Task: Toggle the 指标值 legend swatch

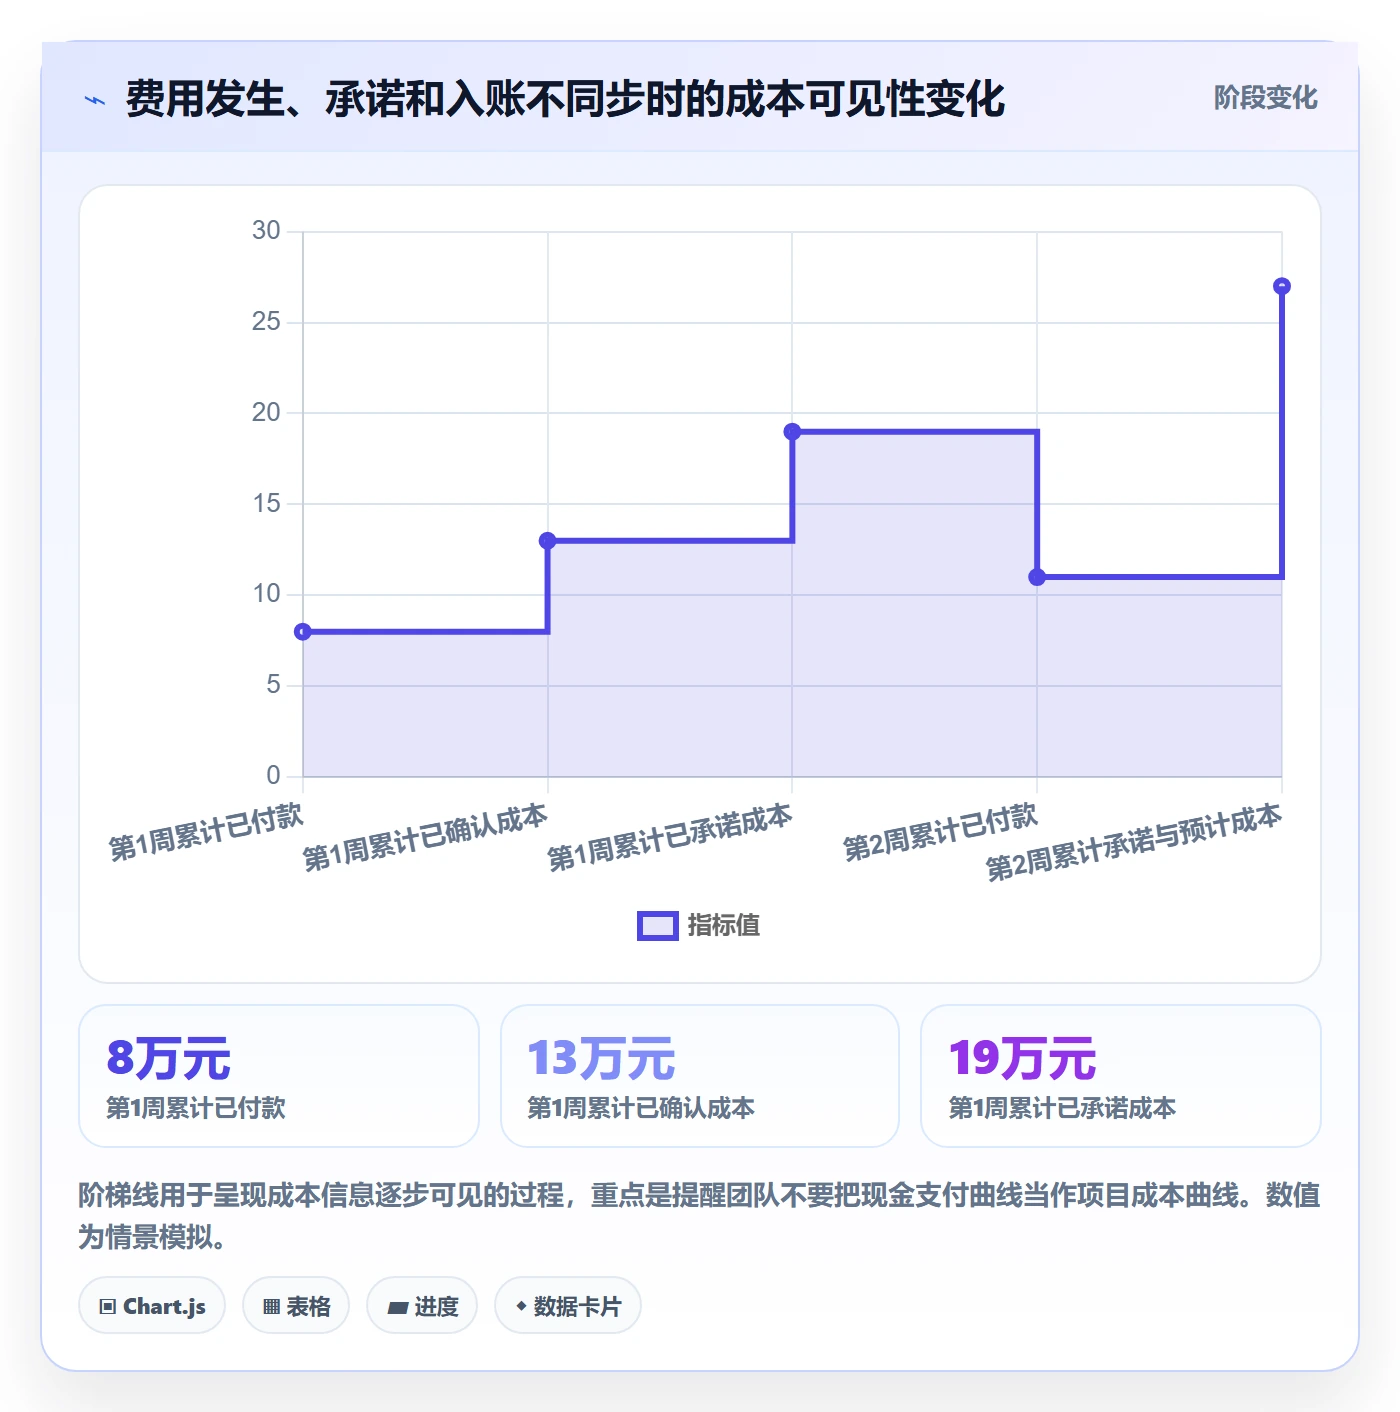Action: (x=658, y=926)
